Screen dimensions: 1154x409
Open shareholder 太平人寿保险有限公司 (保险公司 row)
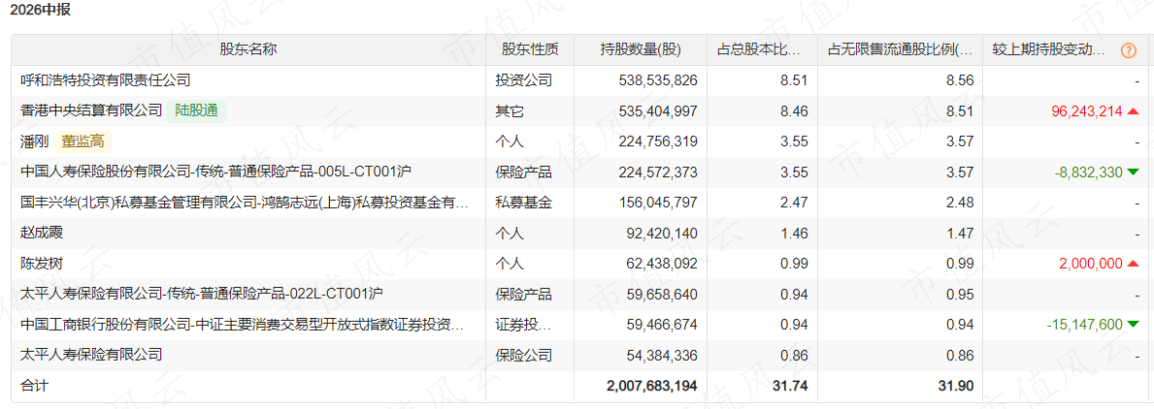coord(91,355)
